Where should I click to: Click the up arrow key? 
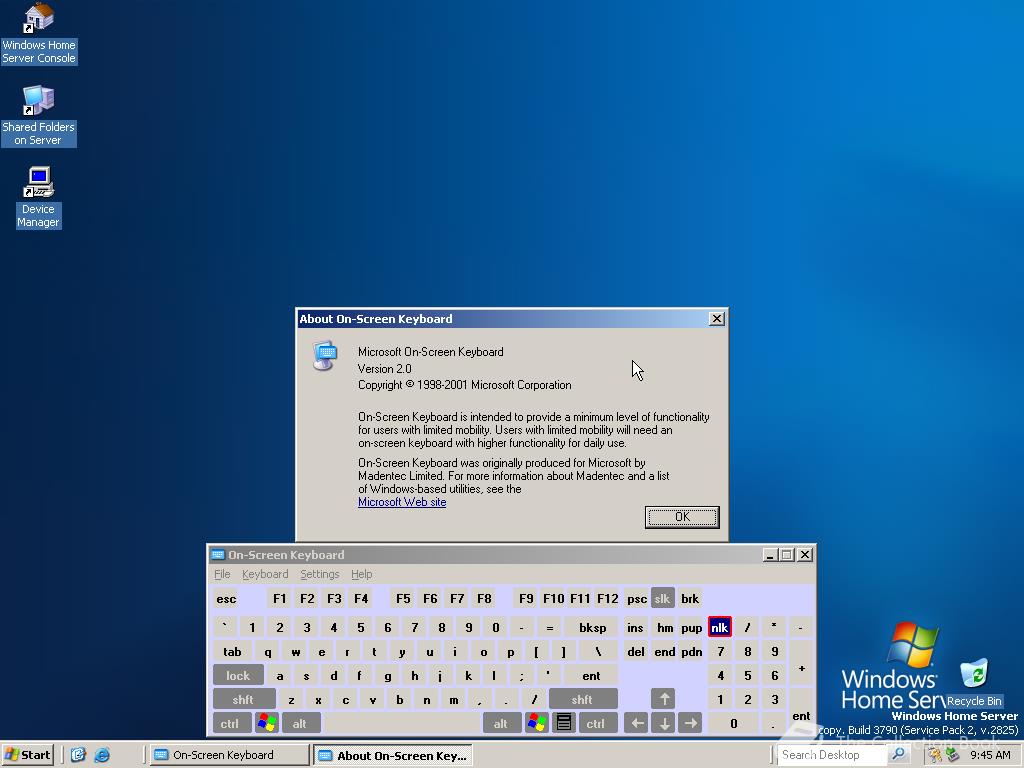point(663,699)
